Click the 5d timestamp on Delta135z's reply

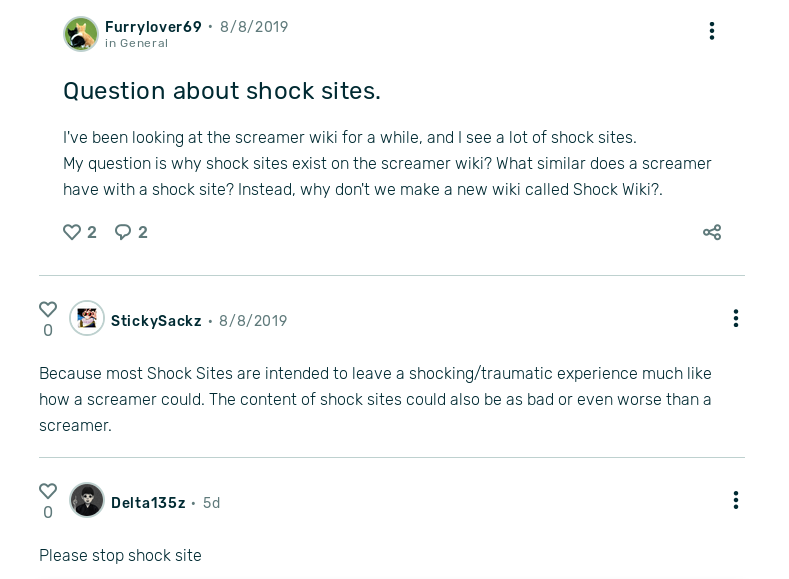tap(211, 503)
